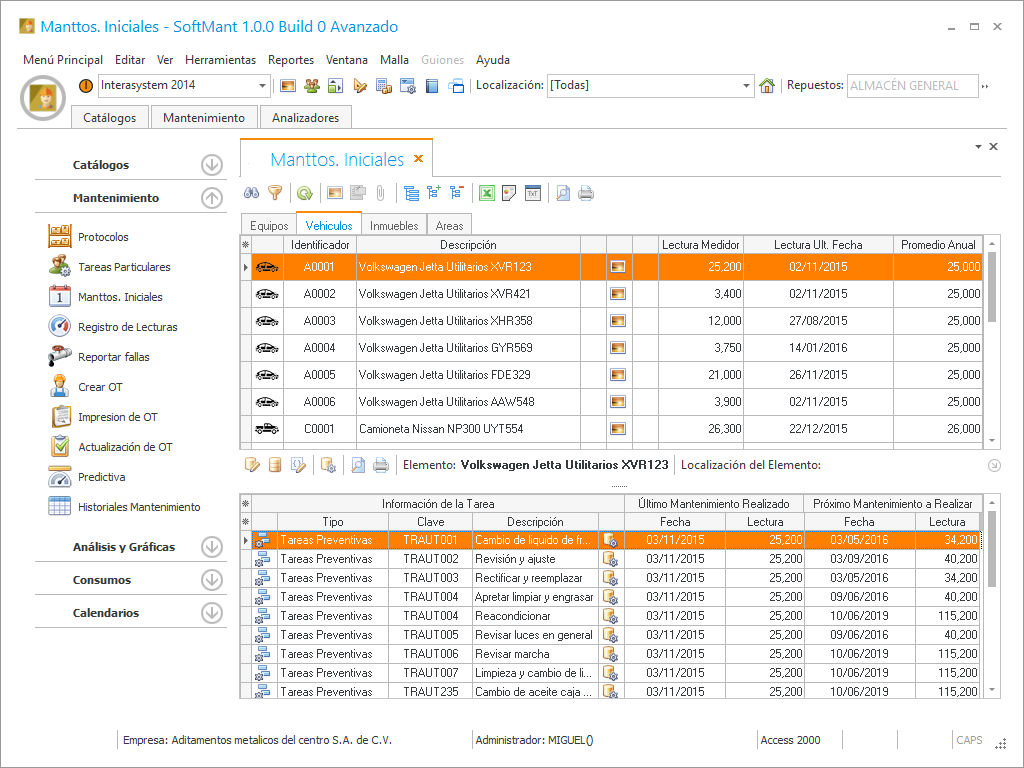
Task: Open Registro de Lecturas from sidebar
Action: click(x=127, y=327)
